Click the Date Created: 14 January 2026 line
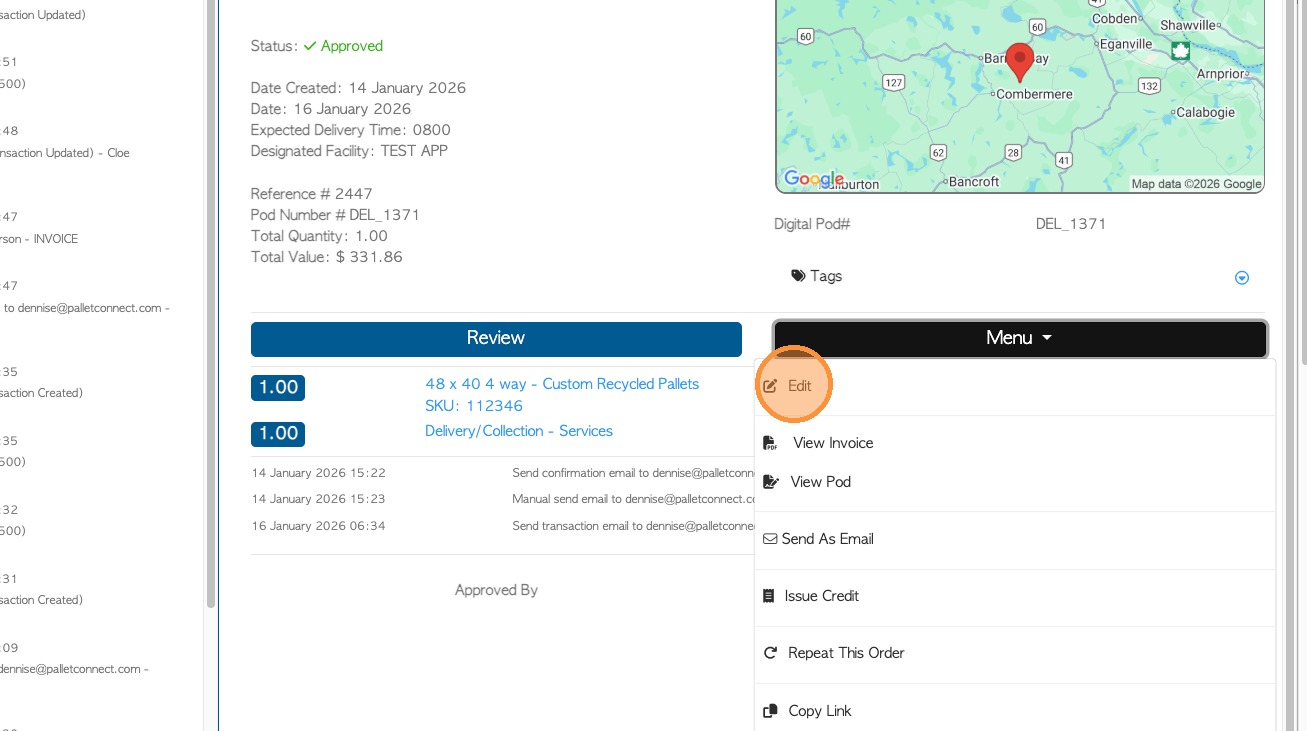Image resolution: width=1307 pixels, height=731 pixels. [358, 88]
